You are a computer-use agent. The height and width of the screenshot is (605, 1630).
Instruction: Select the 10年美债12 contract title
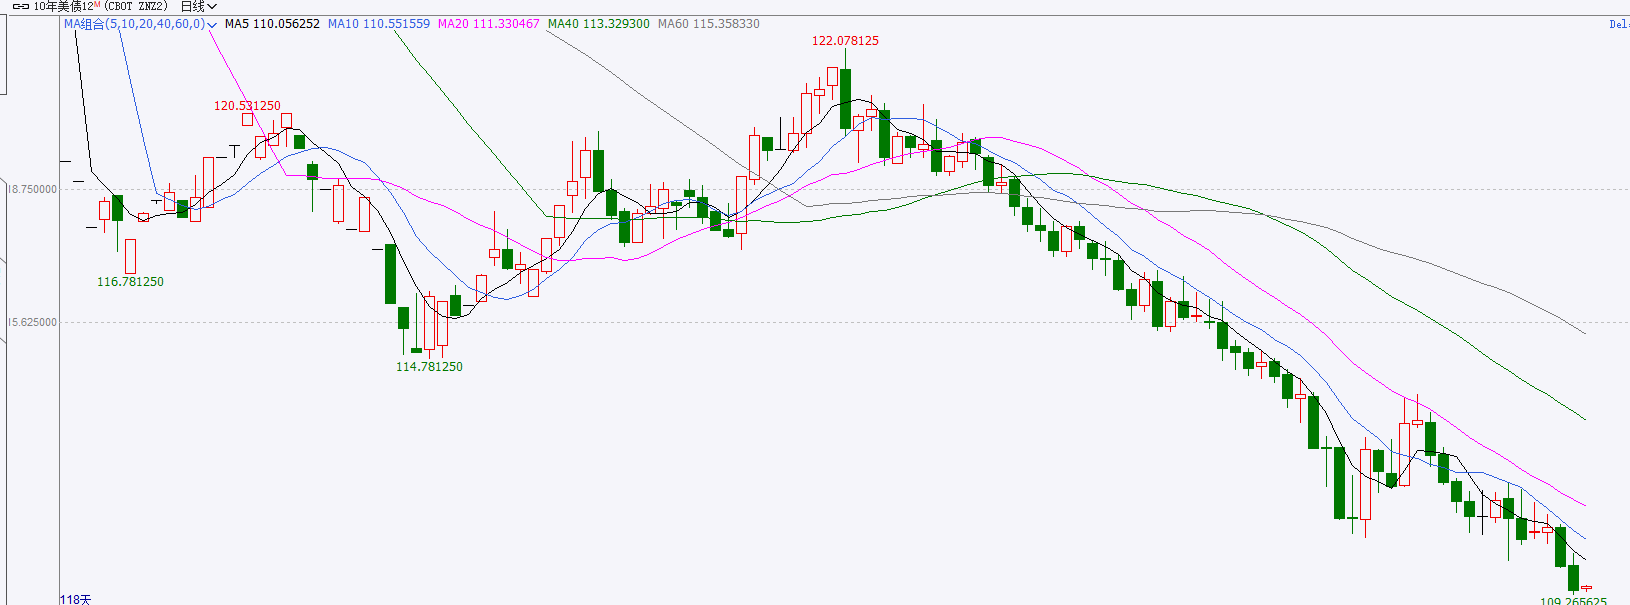63,6
